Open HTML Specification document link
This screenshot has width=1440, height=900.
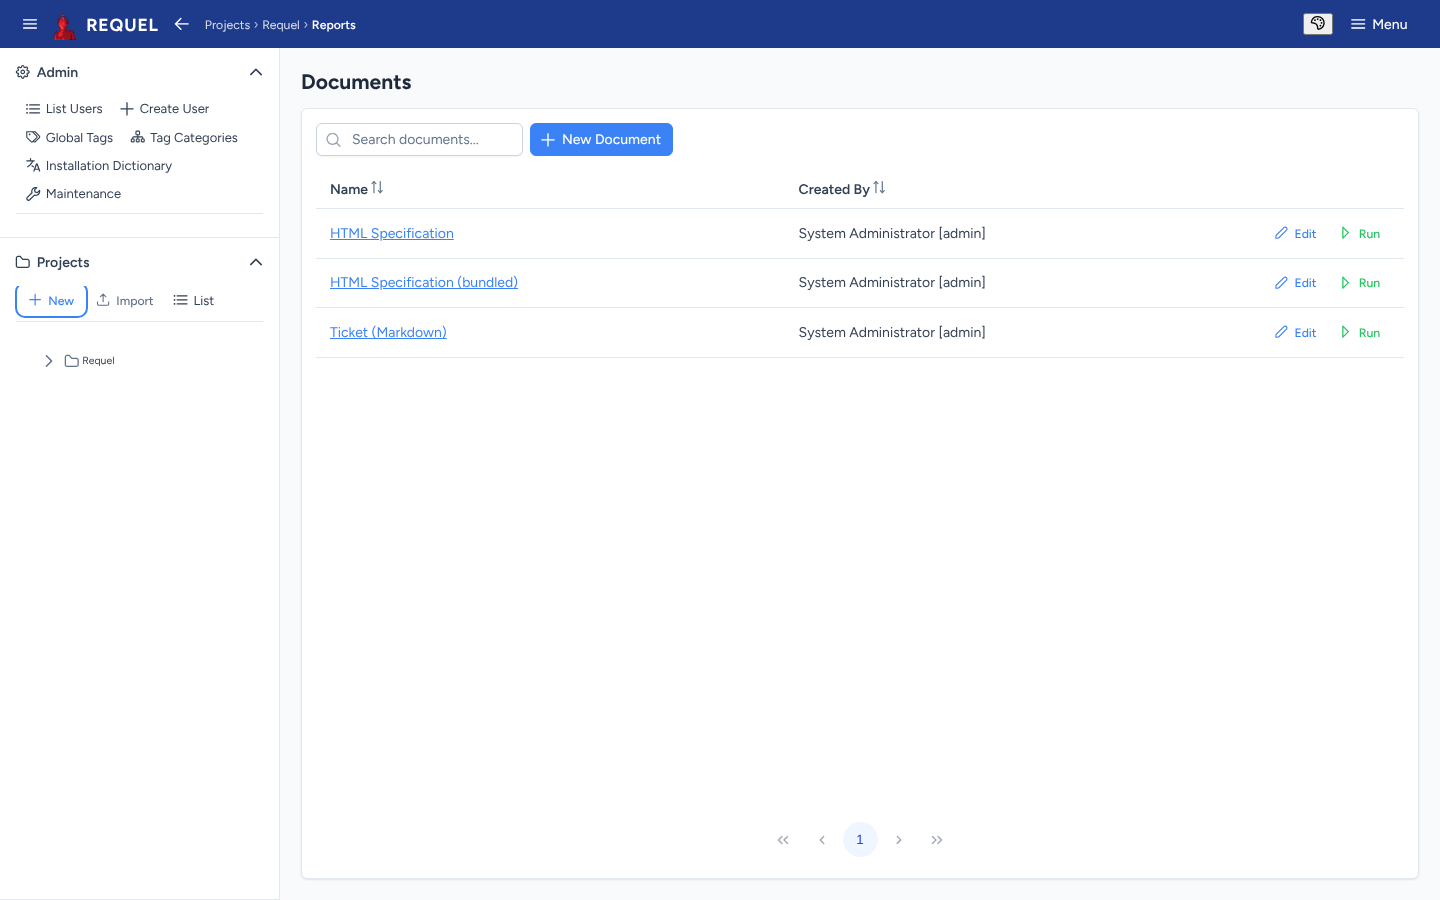(392, 234)
